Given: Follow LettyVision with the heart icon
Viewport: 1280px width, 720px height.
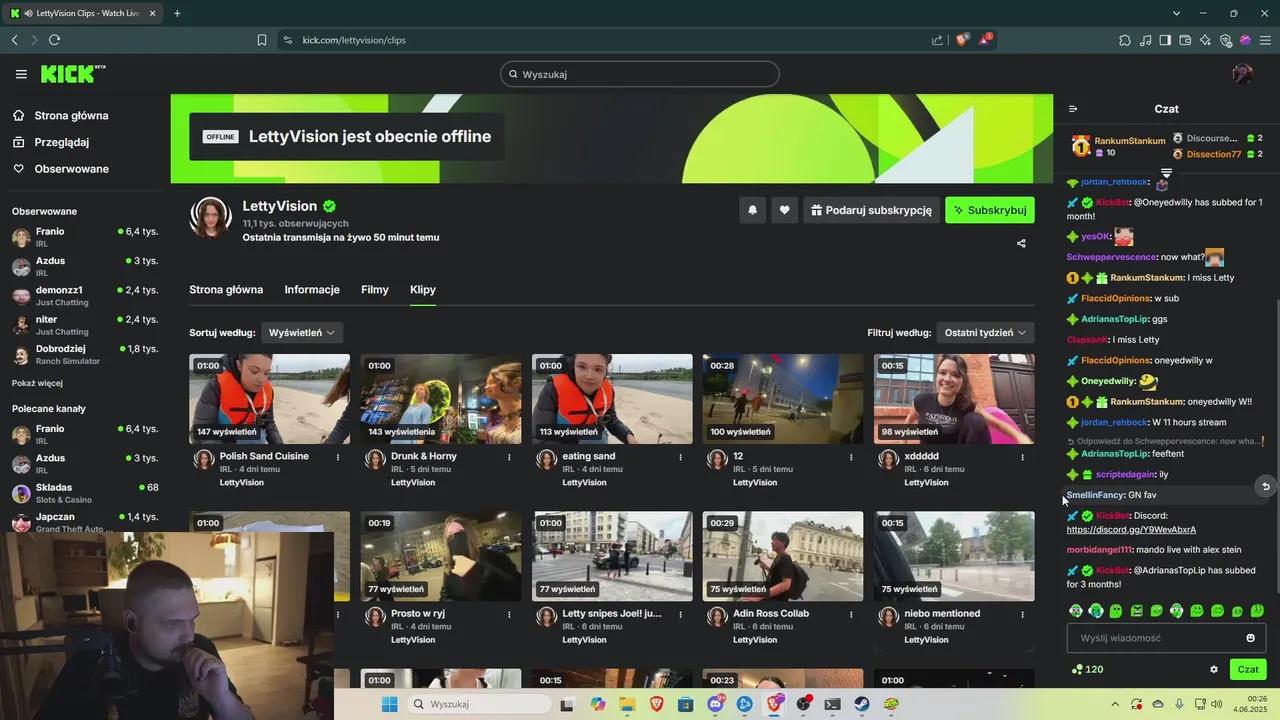Looking at the screenshot, I should (x=784, y=210).
